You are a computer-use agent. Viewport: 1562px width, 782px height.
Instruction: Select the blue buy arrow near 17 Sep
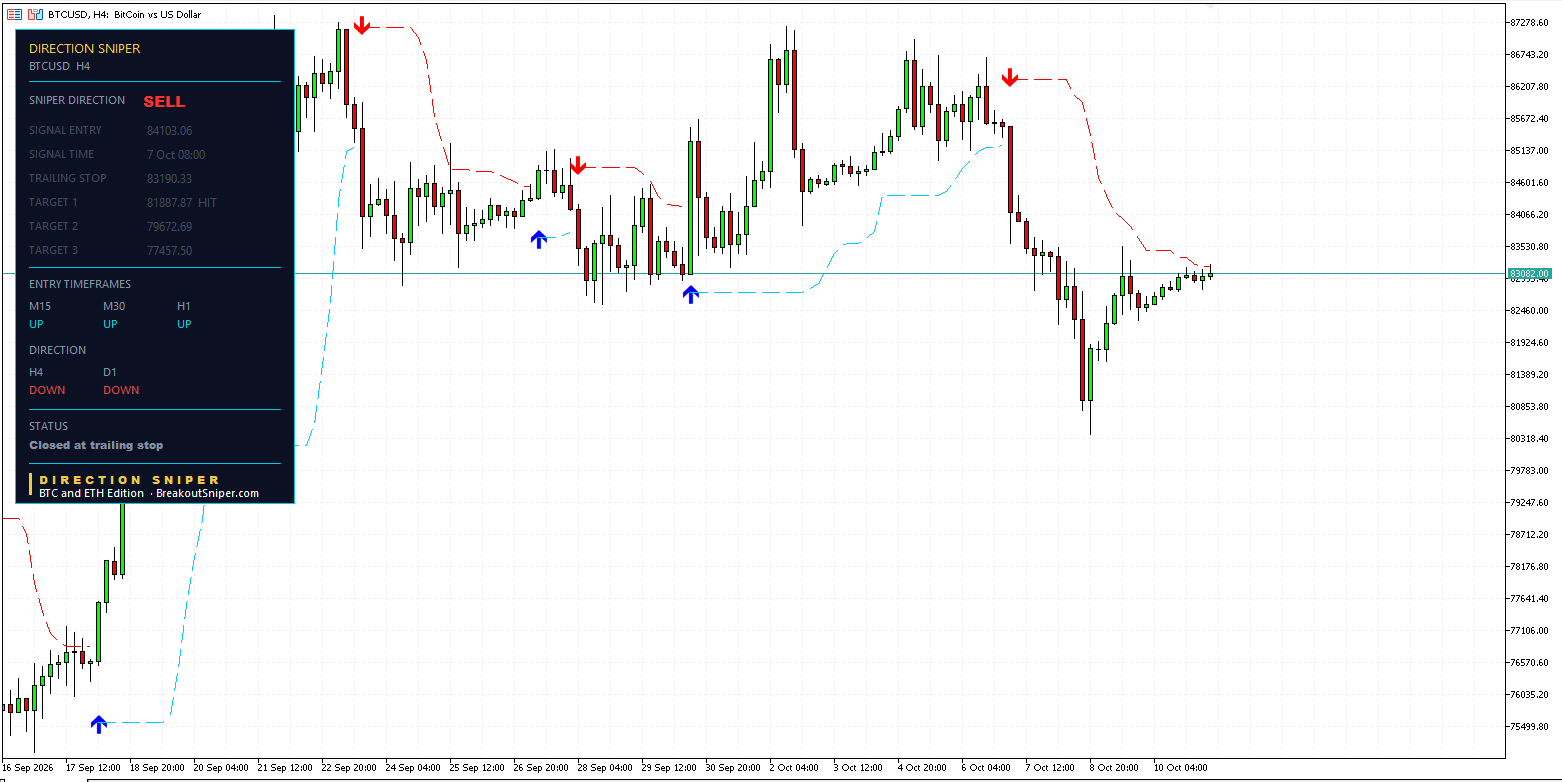[98, 723]
